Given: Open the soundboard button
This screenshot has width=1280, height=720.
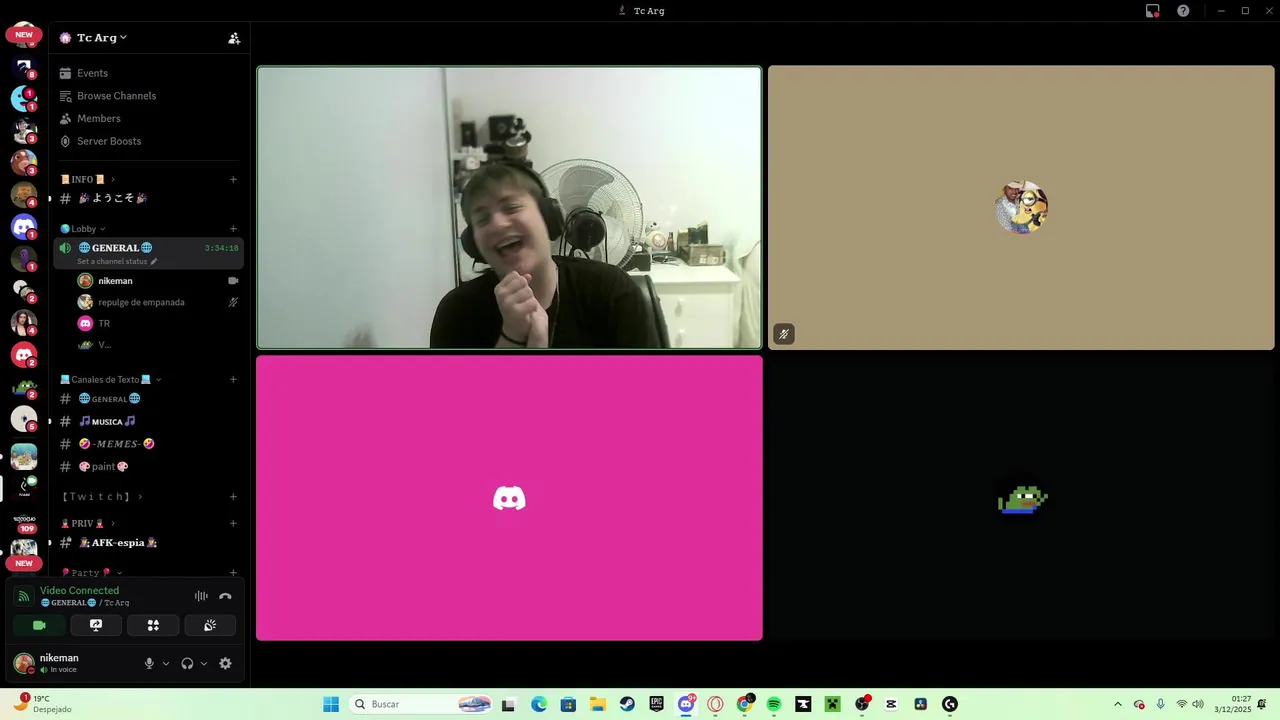Looking at the screenshot, I should click(210, 625).
